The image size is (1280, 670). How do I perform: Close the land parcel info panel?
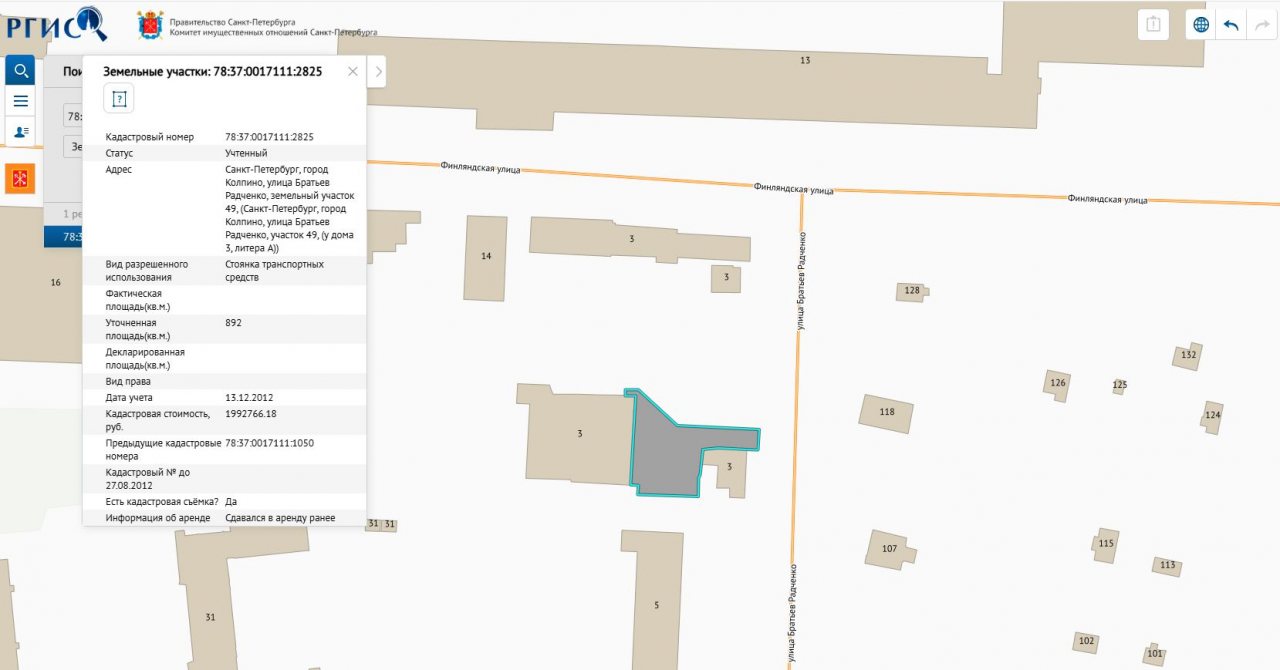(352, 72)
